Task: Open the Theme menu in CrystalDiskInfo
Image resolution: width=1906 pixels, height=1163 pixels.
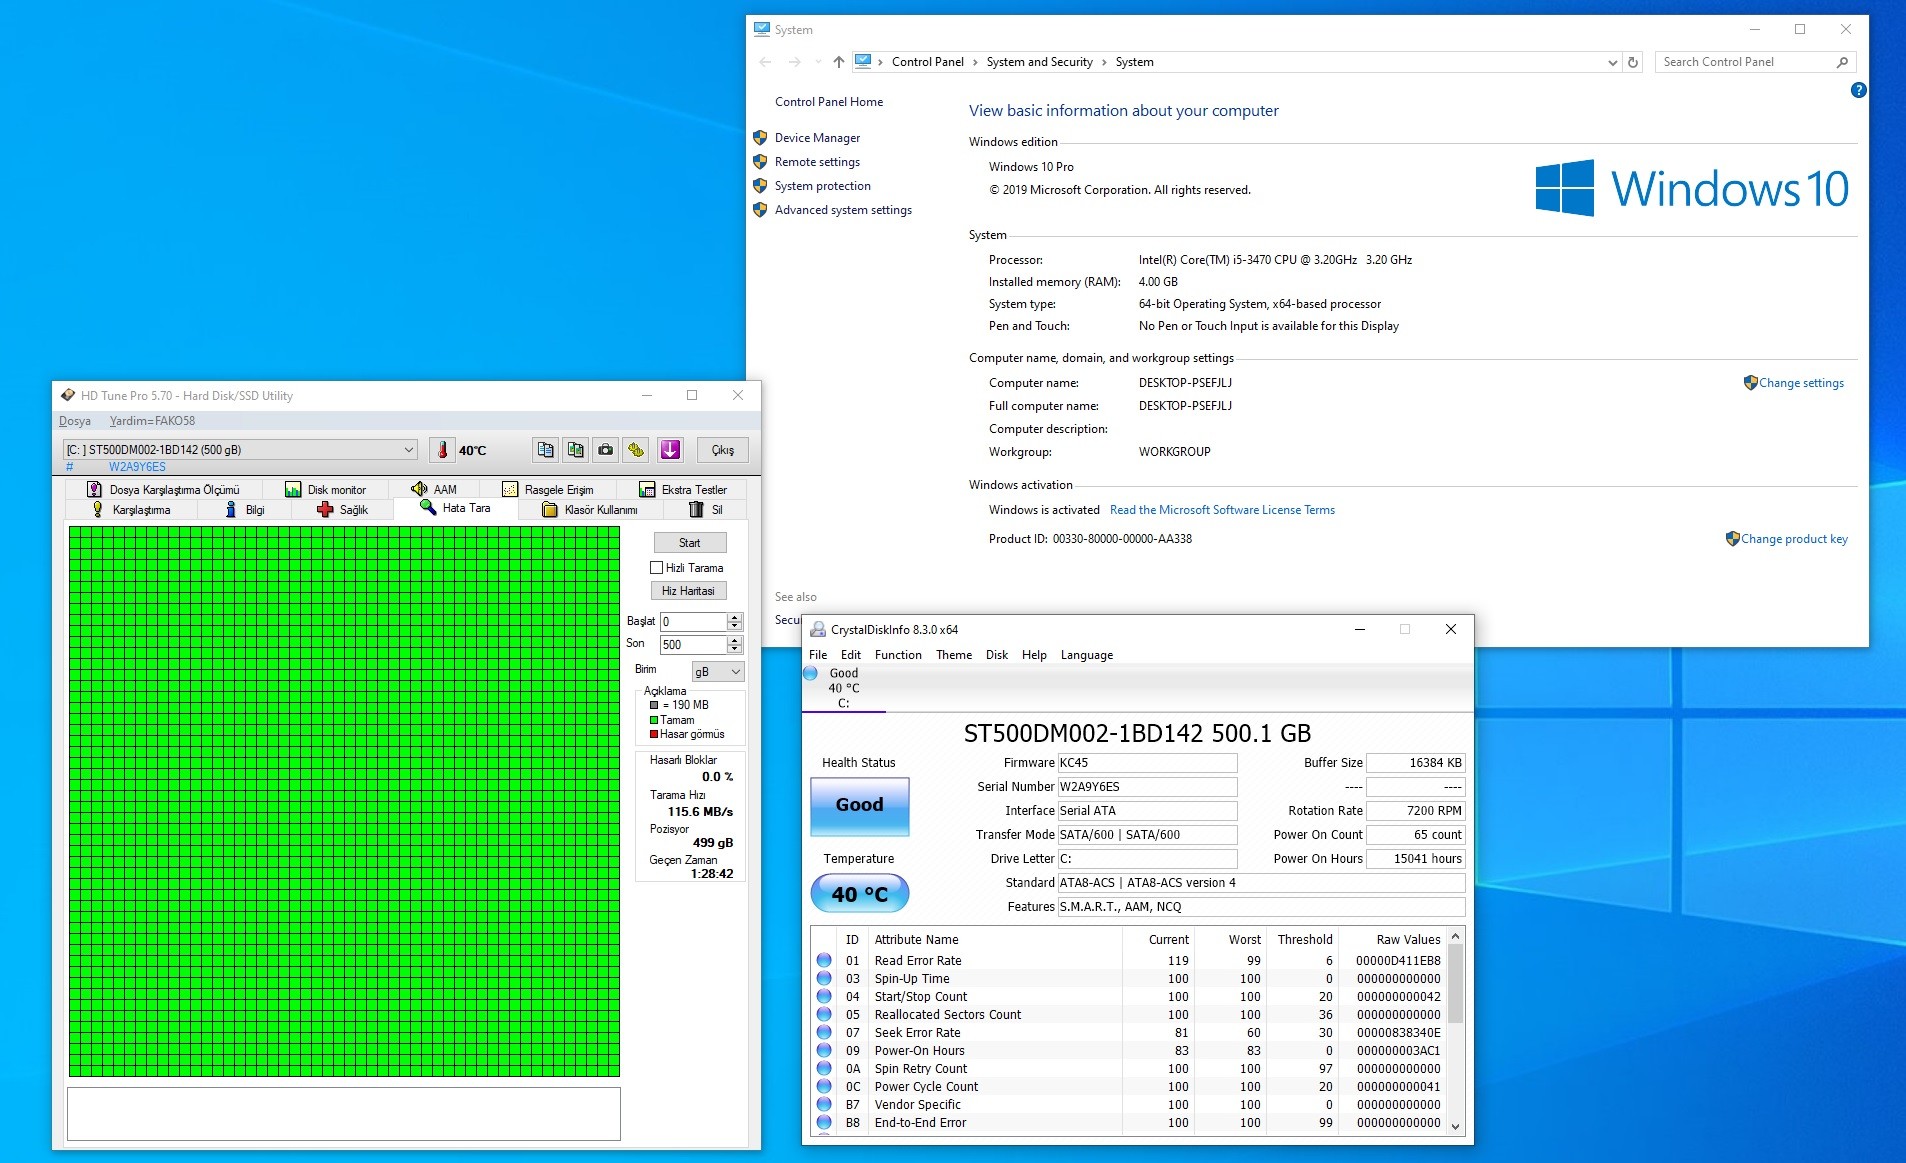Action: pyautogui.click(x=954, y=655)
